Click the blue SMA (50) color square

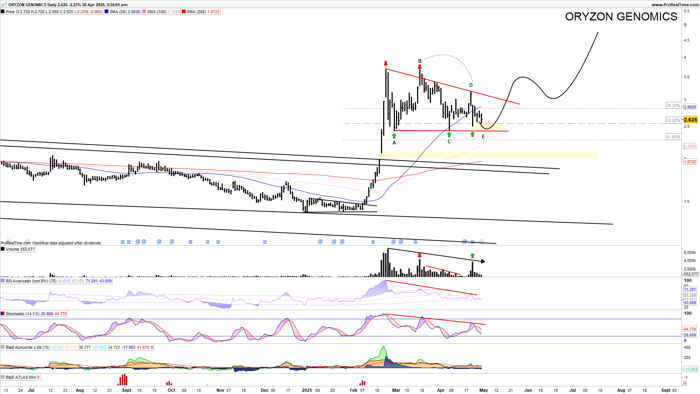point(107,12)
